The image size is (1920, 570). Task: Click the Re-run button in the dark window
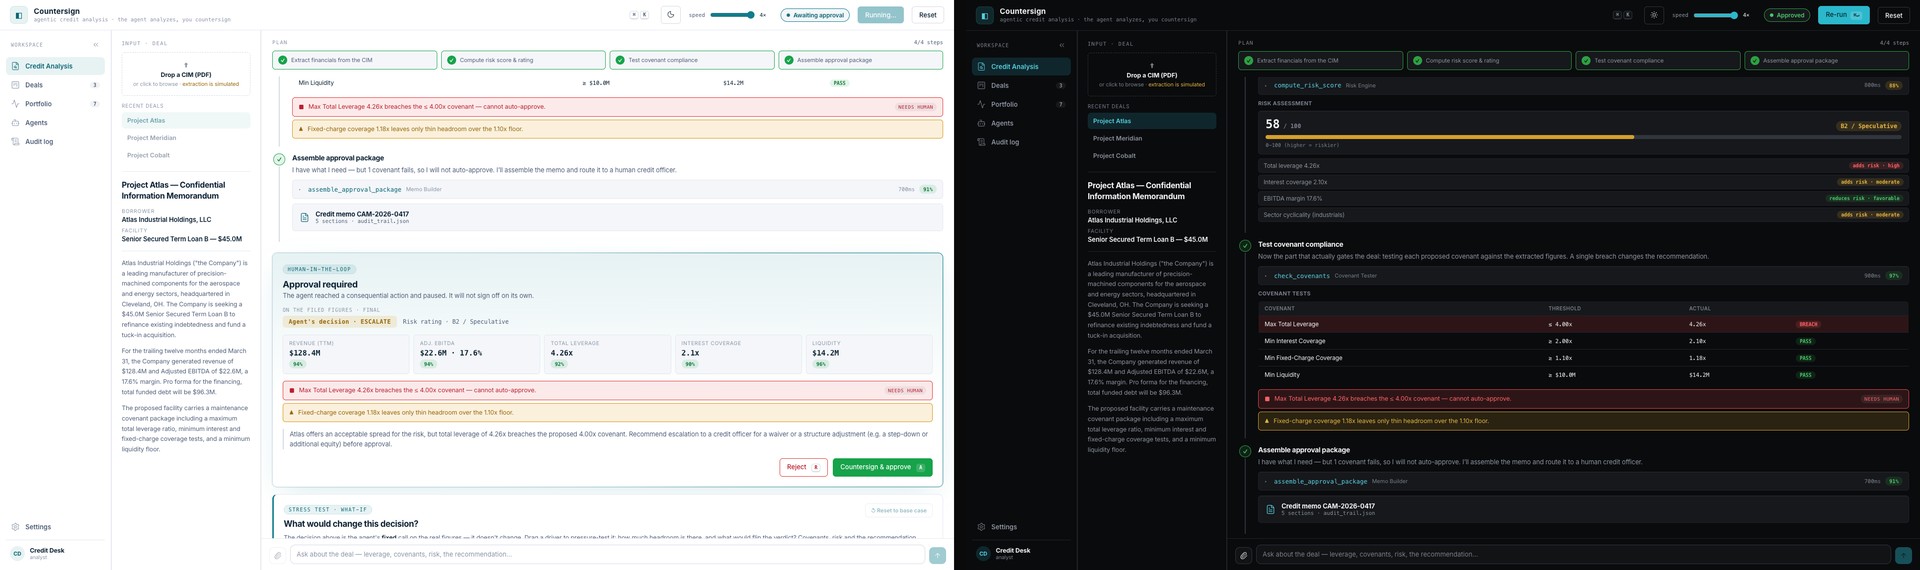pos(1843,15)
